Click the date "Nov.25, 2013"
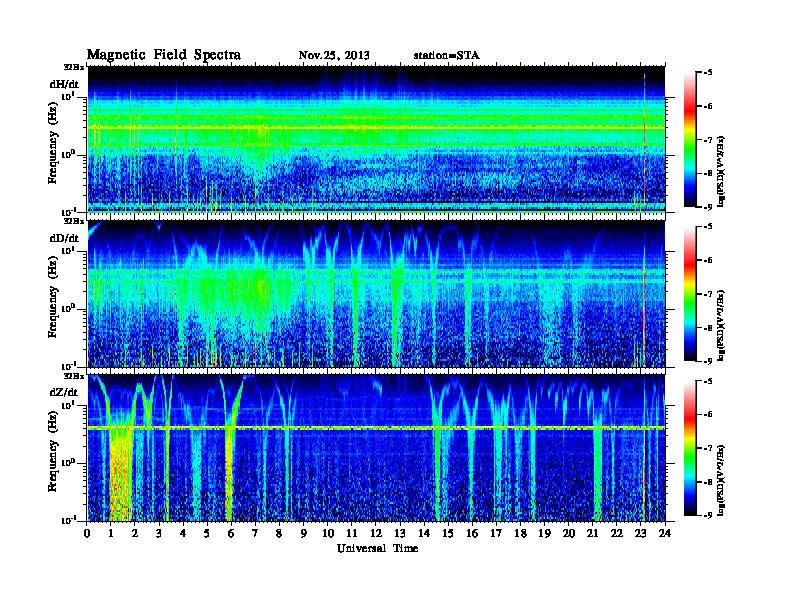This screenshot has width=792, height=612. 334,55
